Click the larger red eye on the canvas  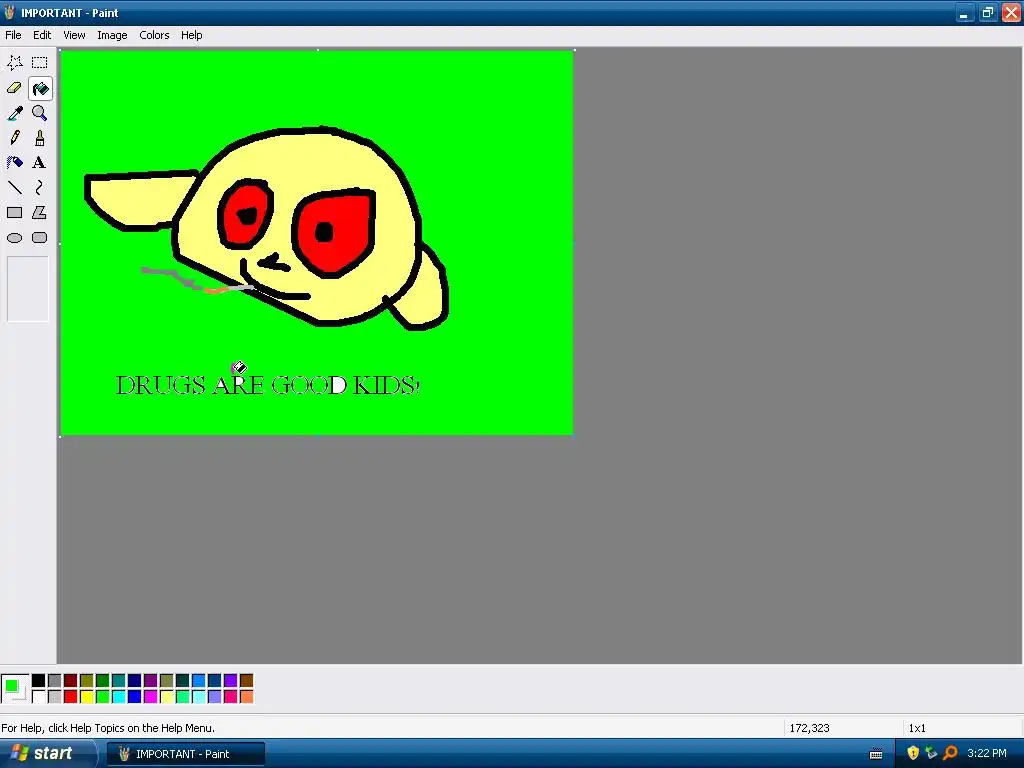[335, 231]
